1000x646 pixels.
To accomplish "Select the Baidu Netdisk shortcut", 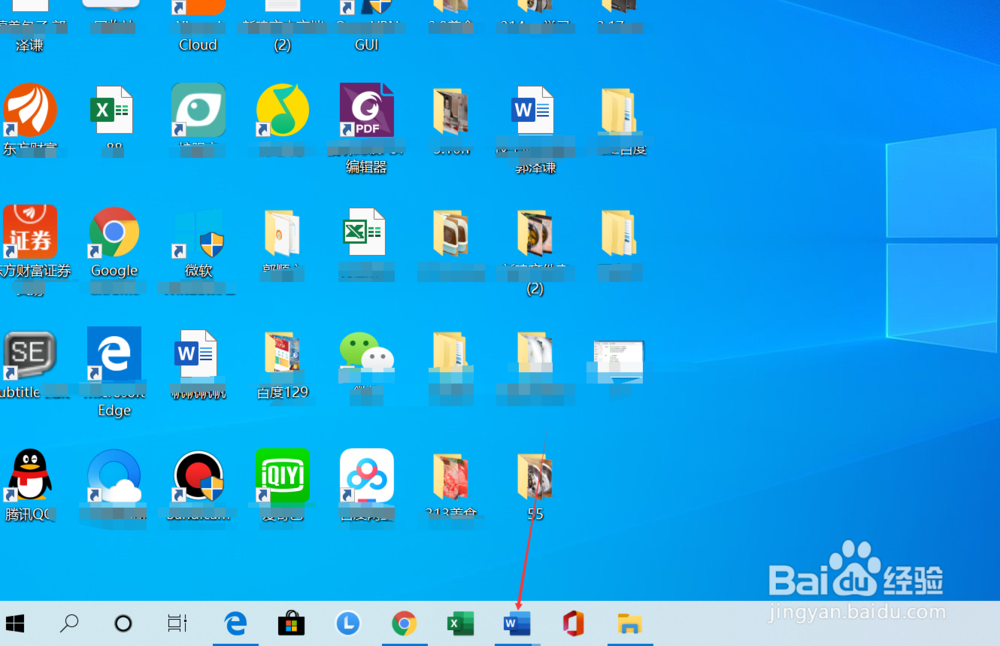I will tap(367, 475).
